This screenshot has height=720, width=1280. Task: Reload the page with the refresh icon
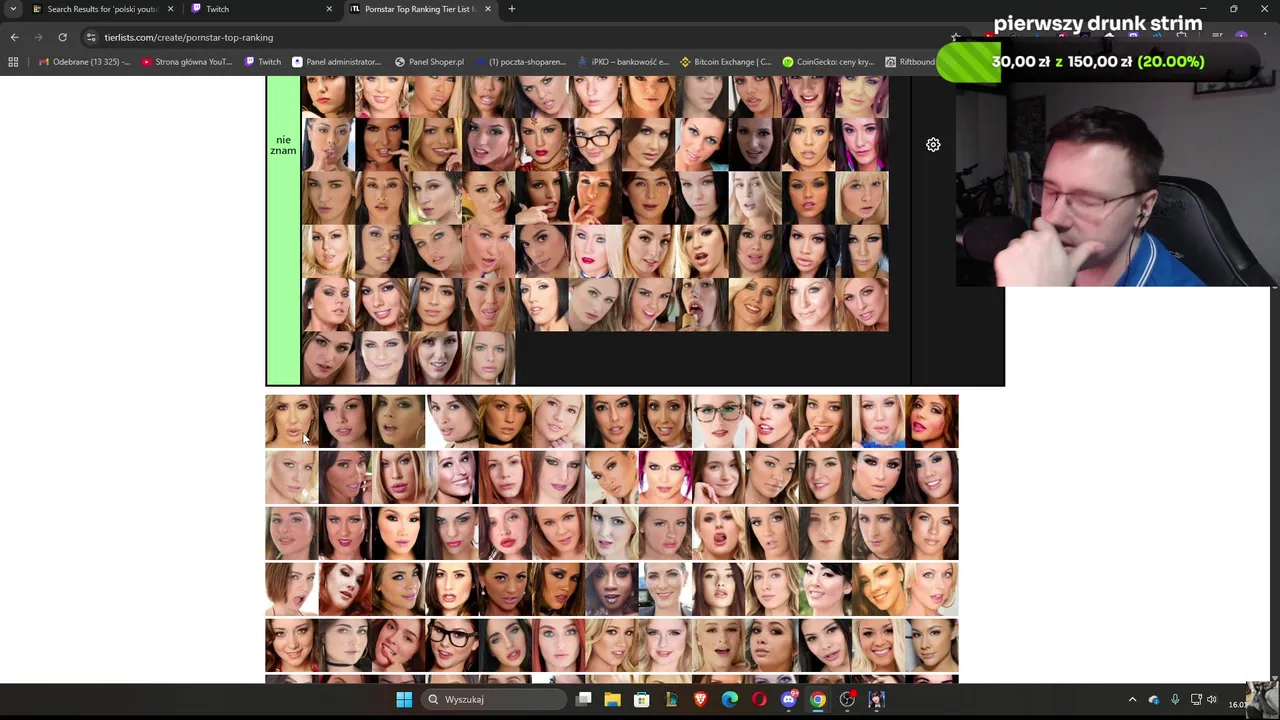pos(62,37)
